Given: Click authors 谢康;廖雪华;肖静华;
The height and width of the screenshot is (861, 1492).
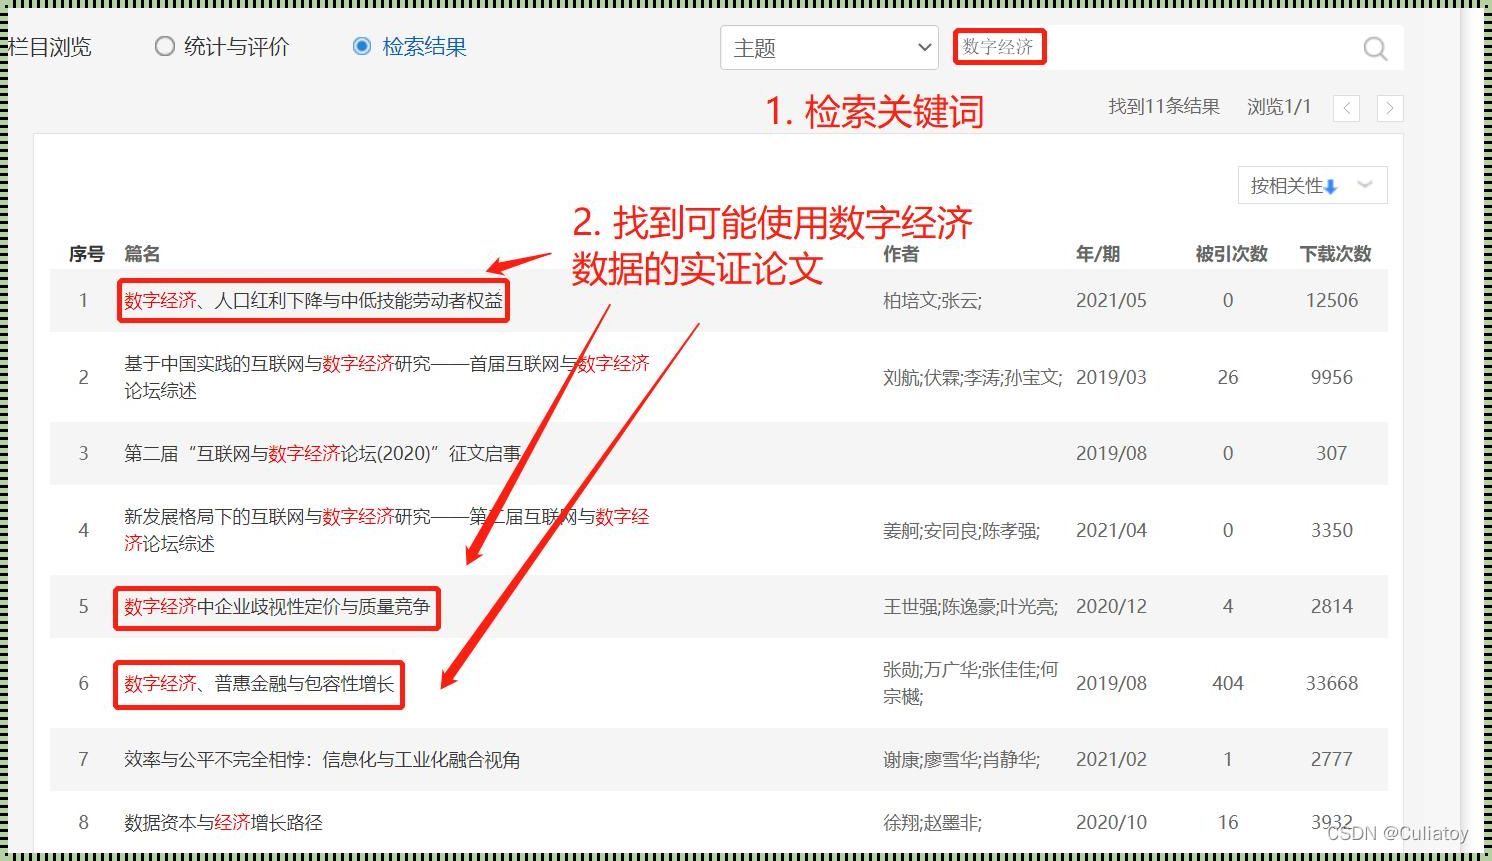Looking at the screenshot, I should (x=961, y=759).
